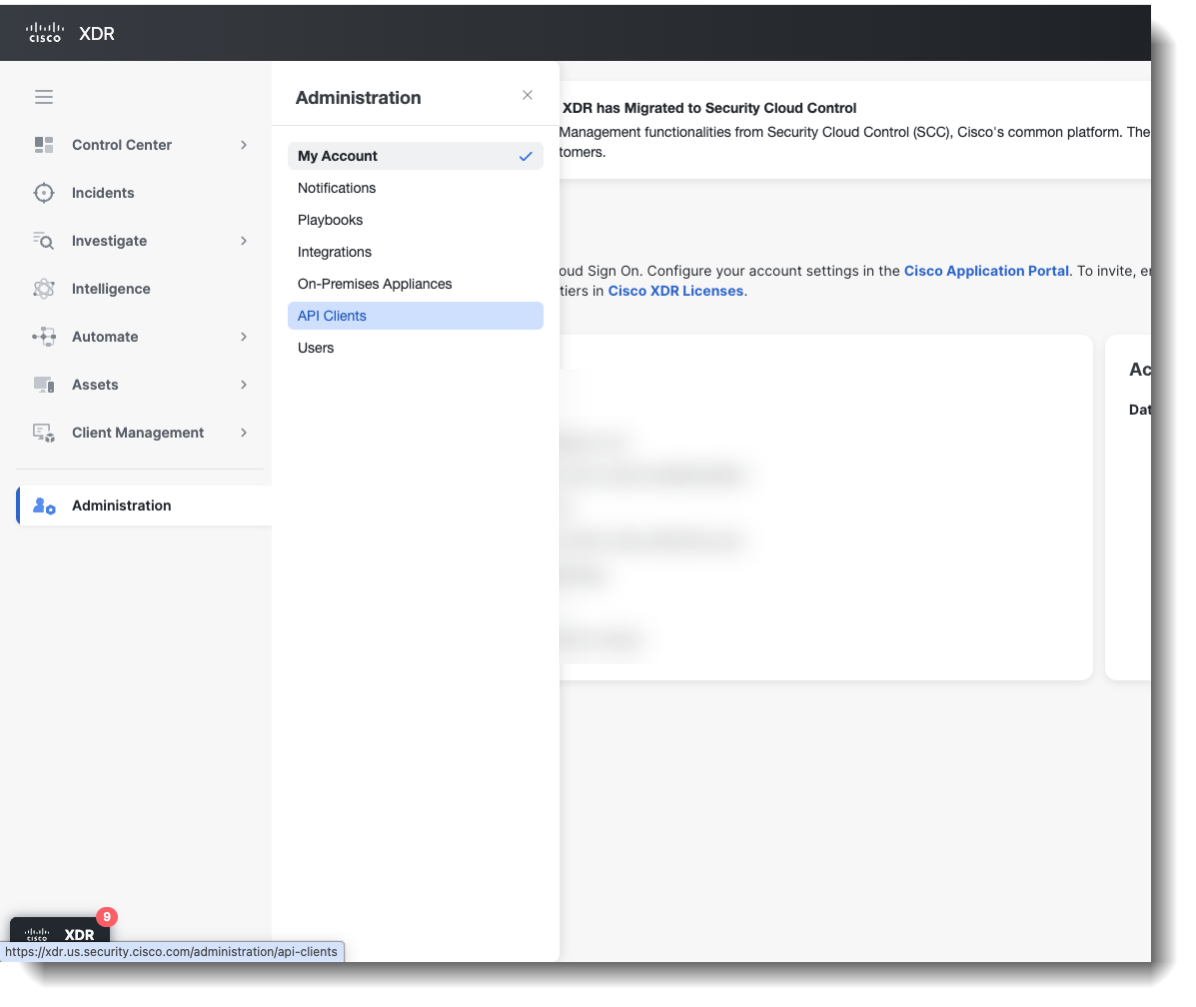The height and width of the screenshot is (1007, 1196).
Task: Click the Investigate search icon
Action: 44,241
